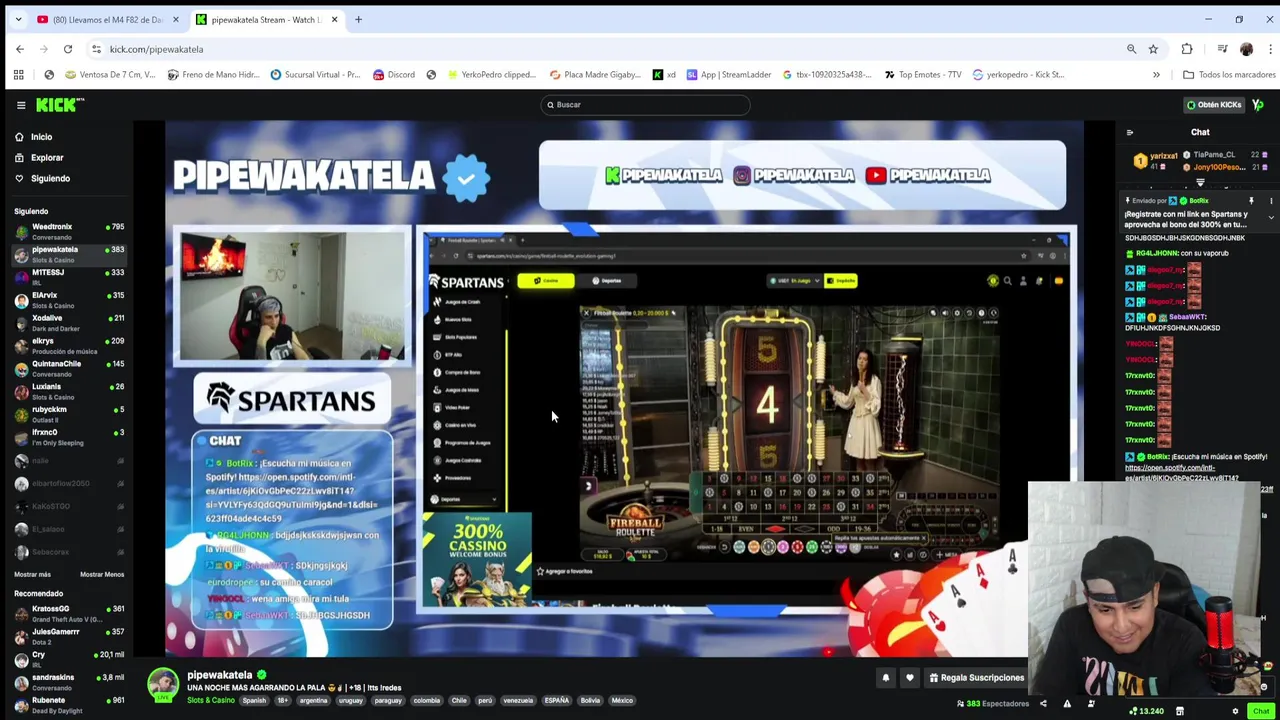Open the Xodalive channel in the sidebar
Image resolution: width=1280 pixels, height=720 pixels.
pos(68,323)
